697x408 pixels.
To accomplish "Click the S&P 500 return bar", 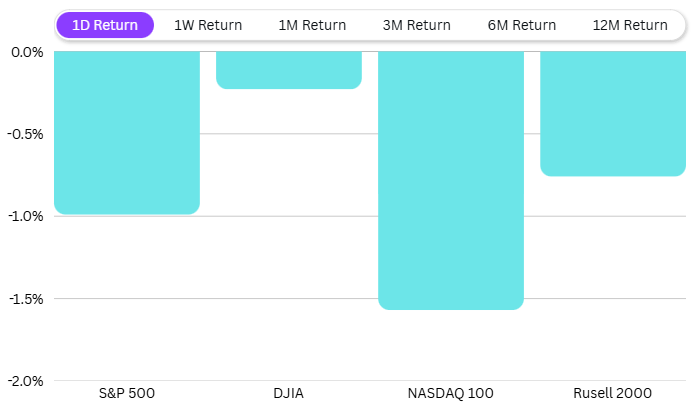I will (127, 132).
